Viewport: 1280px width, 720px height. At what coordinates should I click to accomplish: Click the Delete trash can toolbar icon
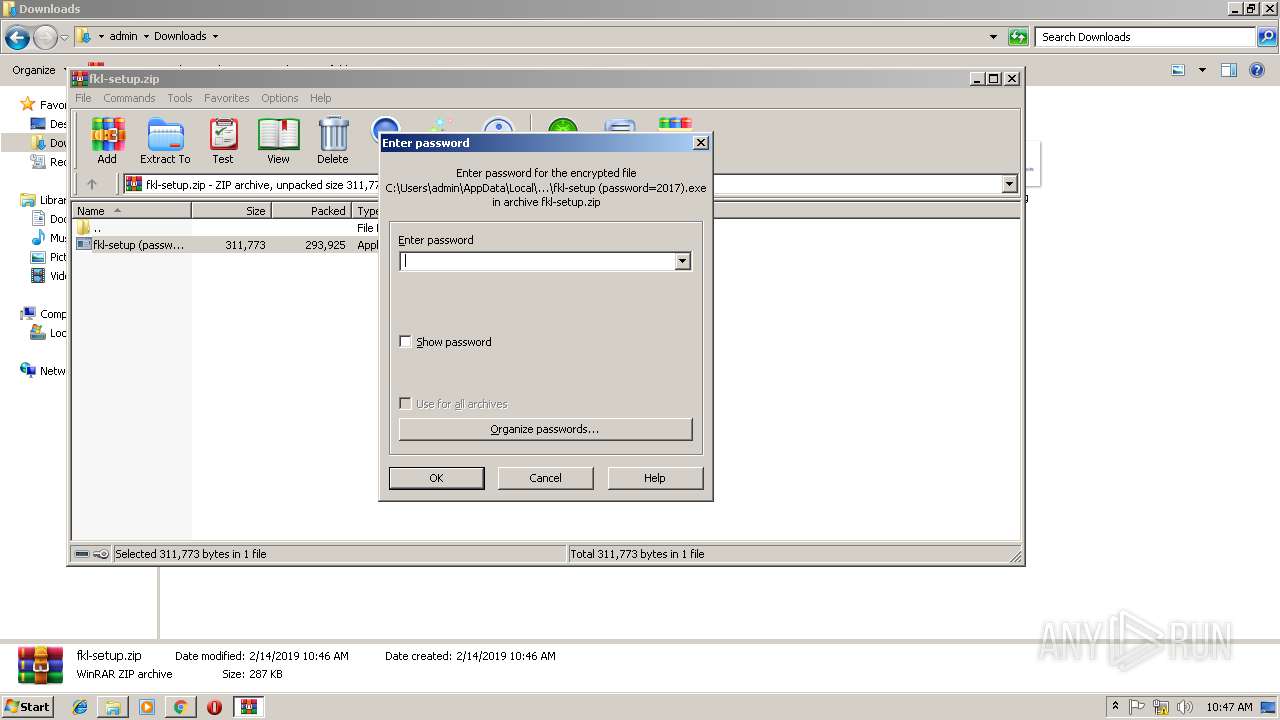coord(333,141)
